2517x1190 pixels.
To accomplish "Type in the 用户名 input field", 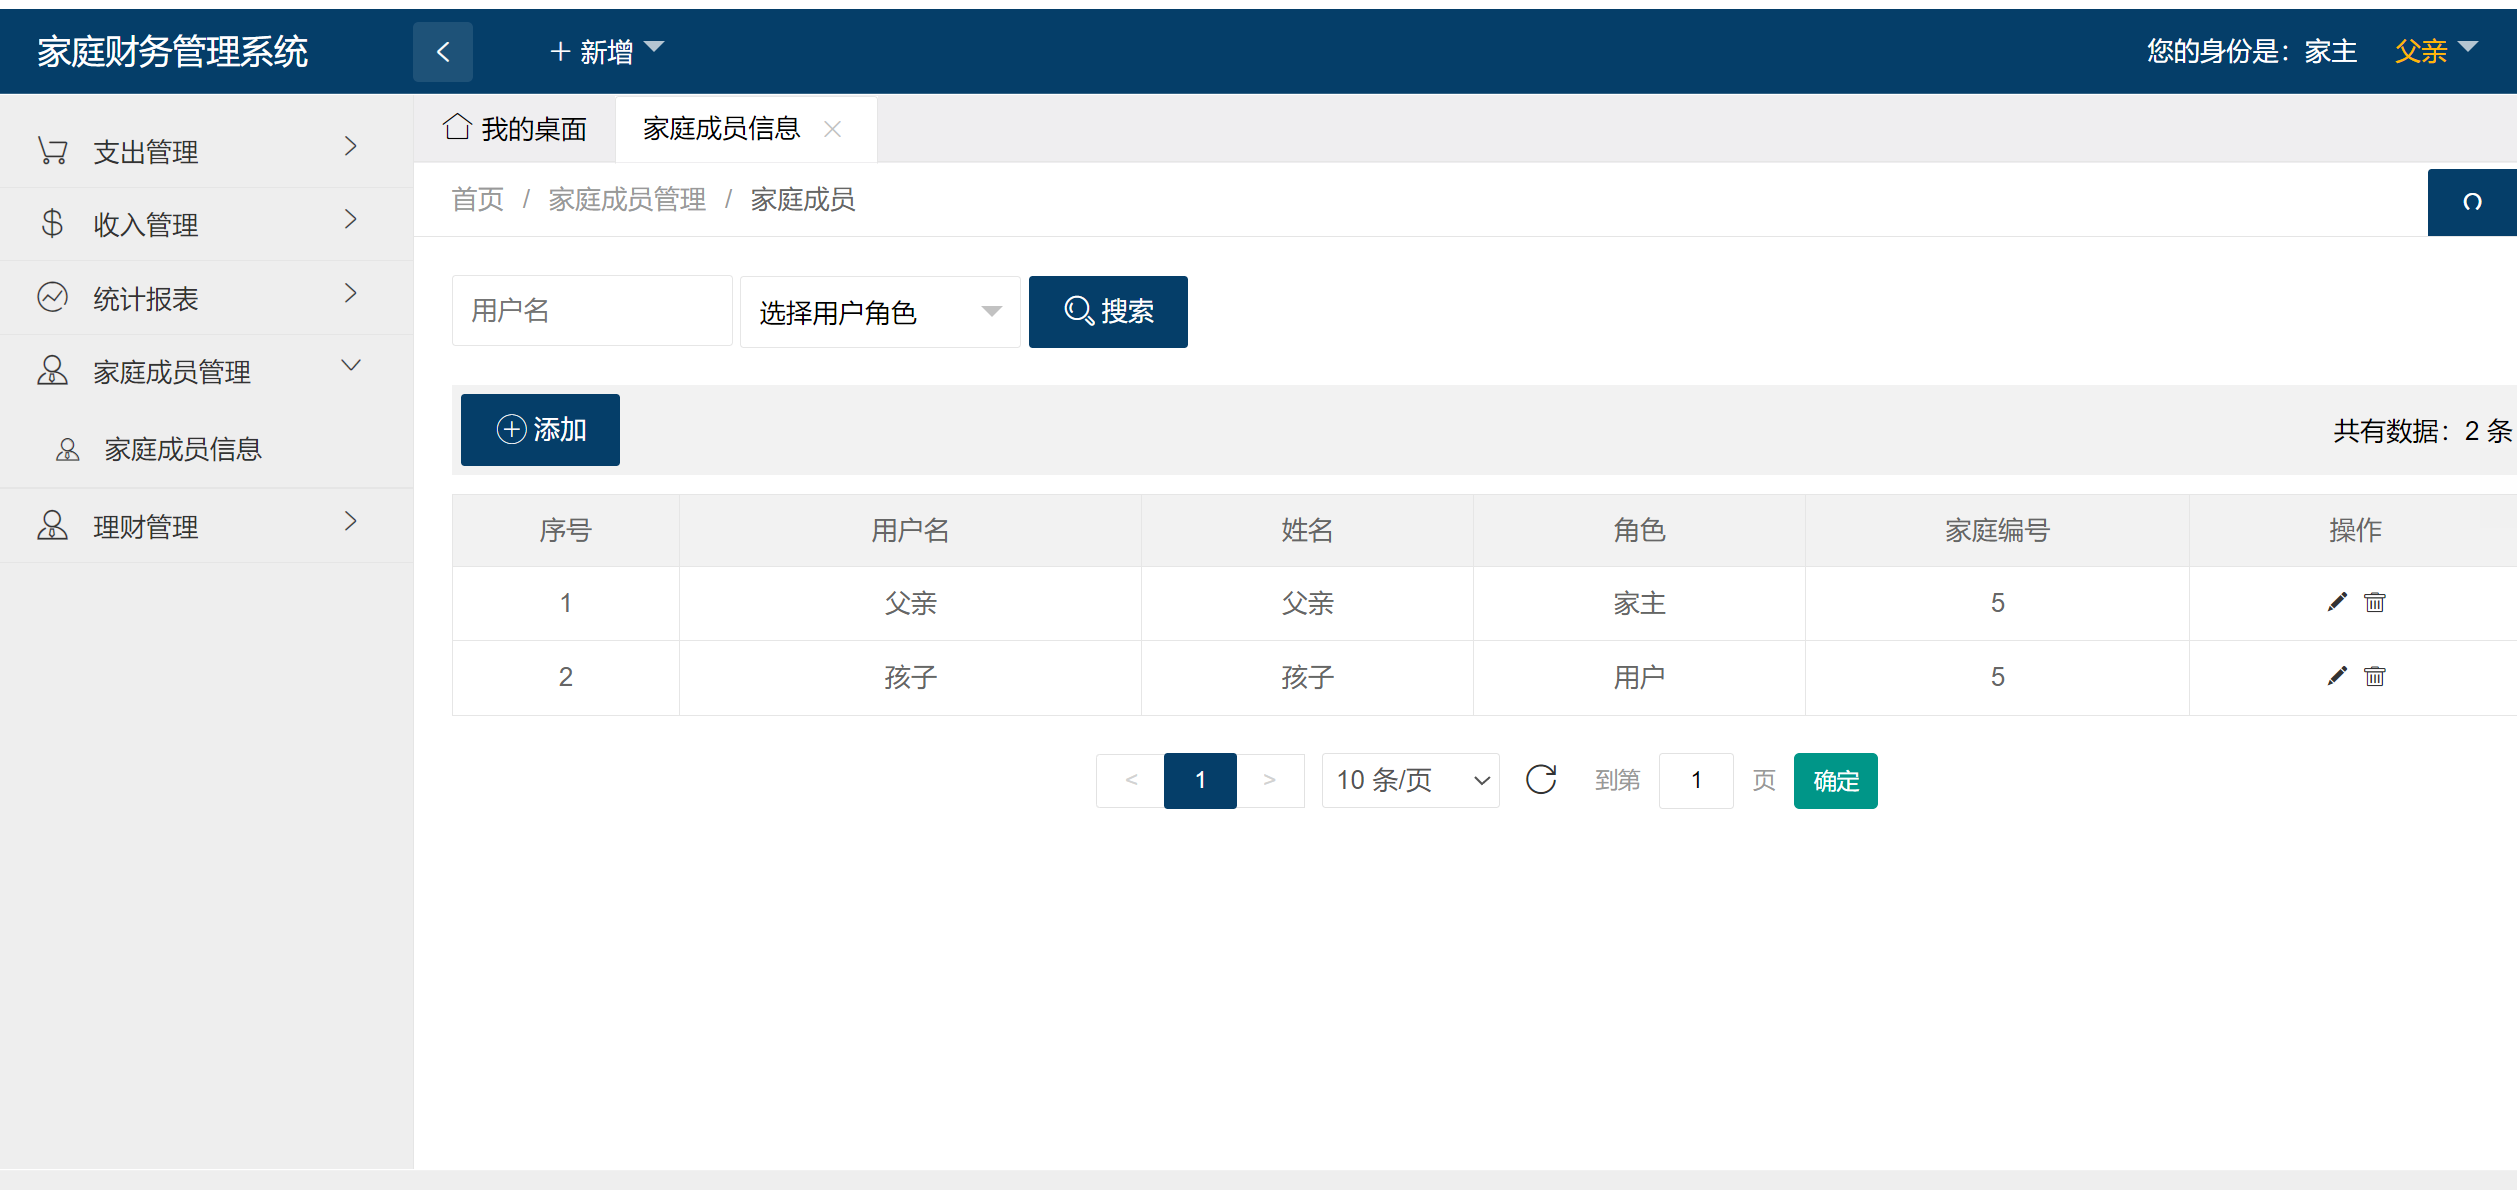I will point(591,310).
